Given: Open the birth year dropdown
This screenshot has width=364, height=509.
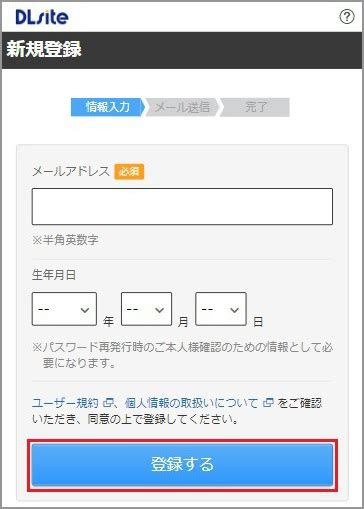Looking at the screenshot, I should tap(64, 309).
